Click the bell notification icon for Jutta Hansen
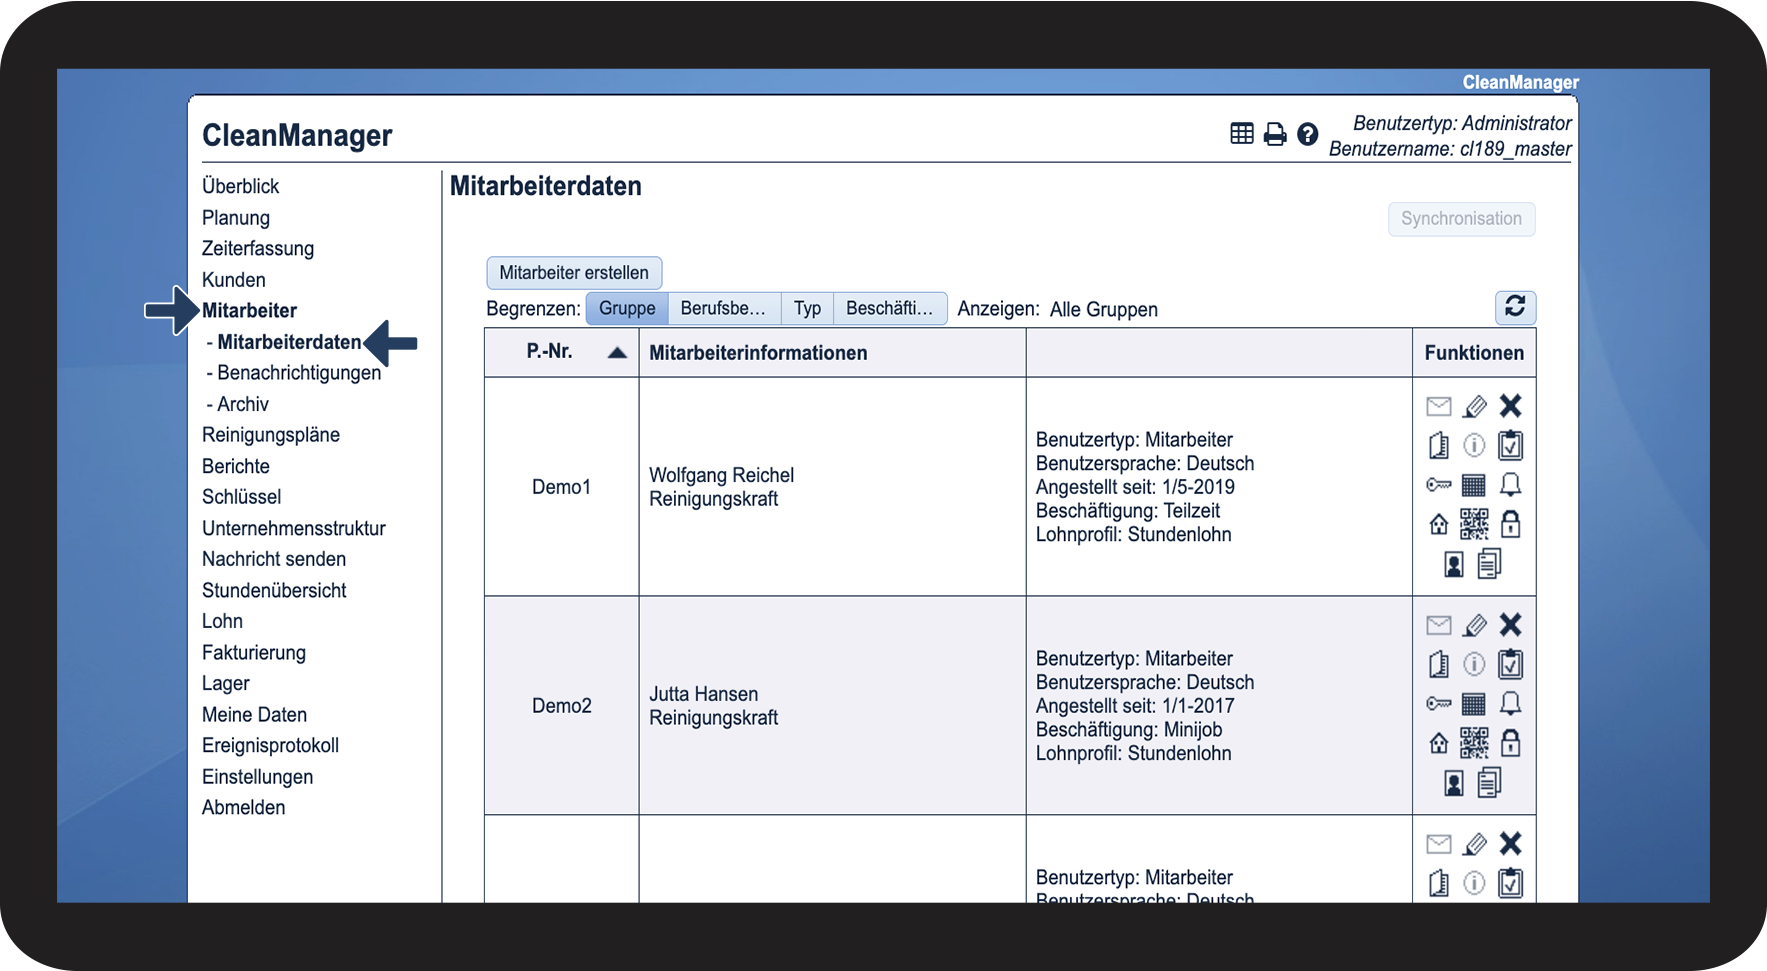 click(1511, 704)
